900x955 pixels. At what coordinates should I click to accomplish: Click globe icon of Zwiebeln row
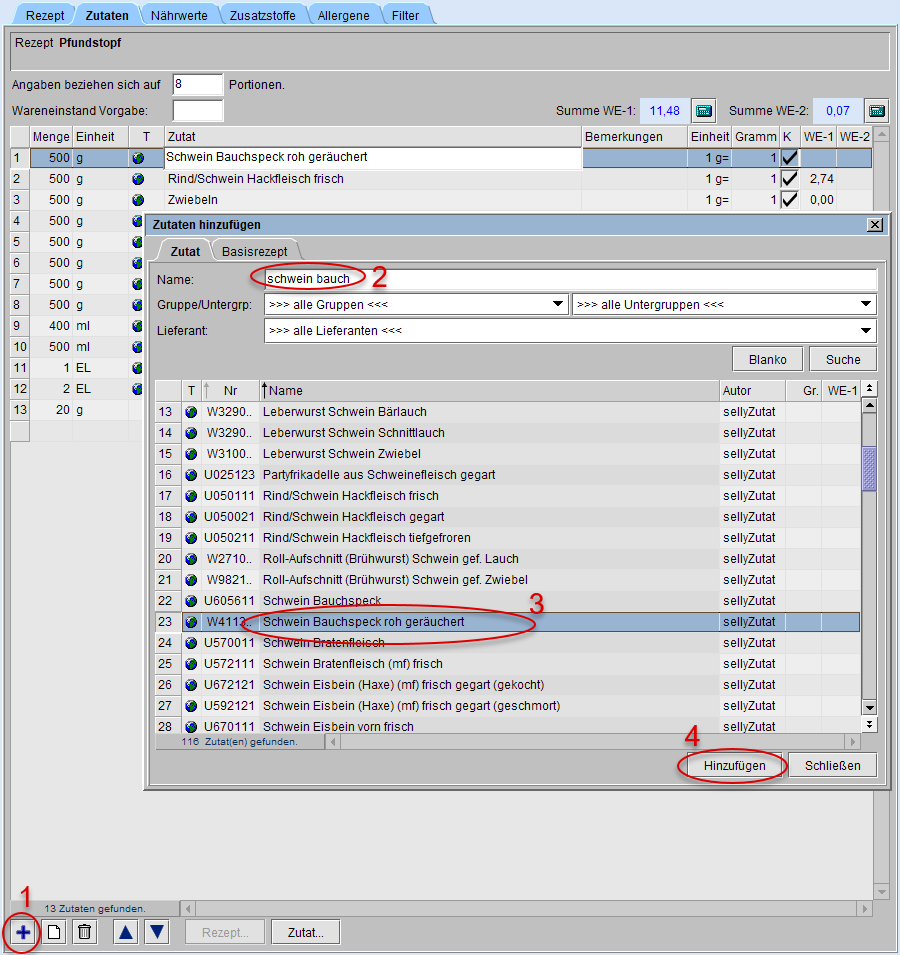click(x=138, y=200)
